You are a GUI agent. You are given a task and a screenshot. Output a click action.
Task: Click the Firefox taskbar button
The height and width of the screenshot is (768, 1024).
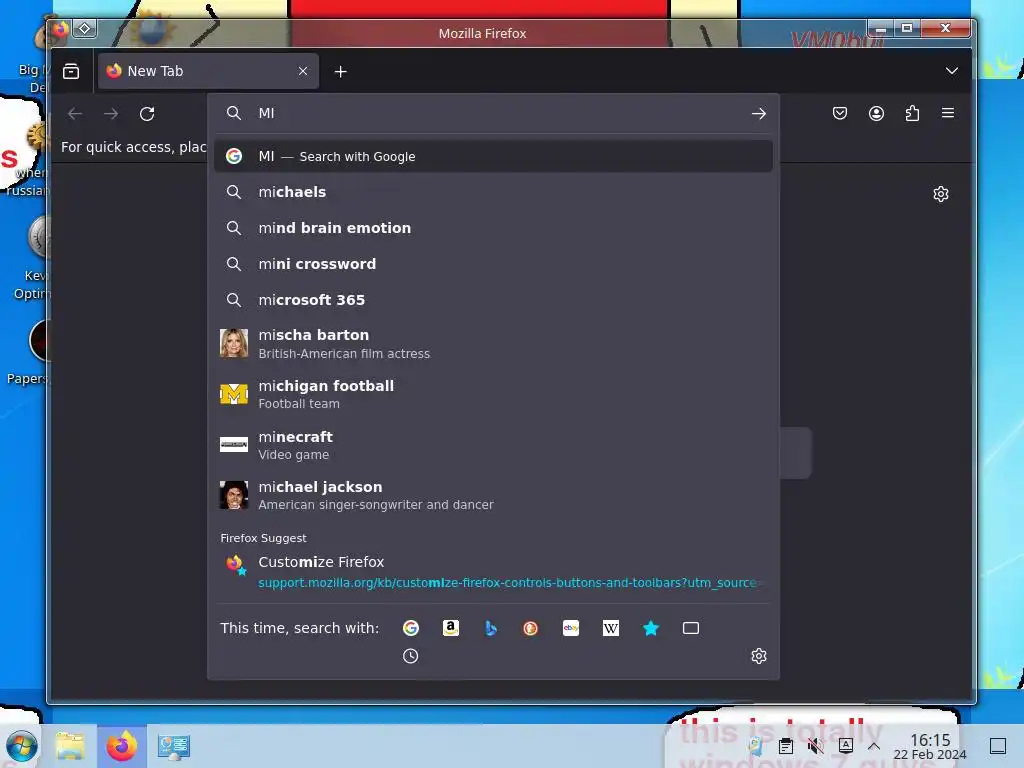(x=121, y=746)
